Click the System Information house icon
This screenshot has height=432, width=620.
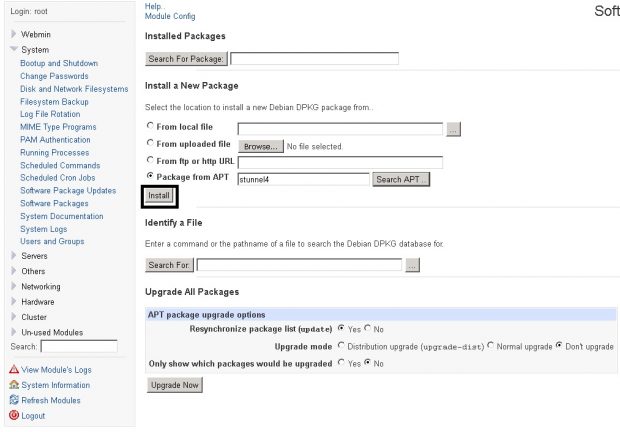point(14,385)
